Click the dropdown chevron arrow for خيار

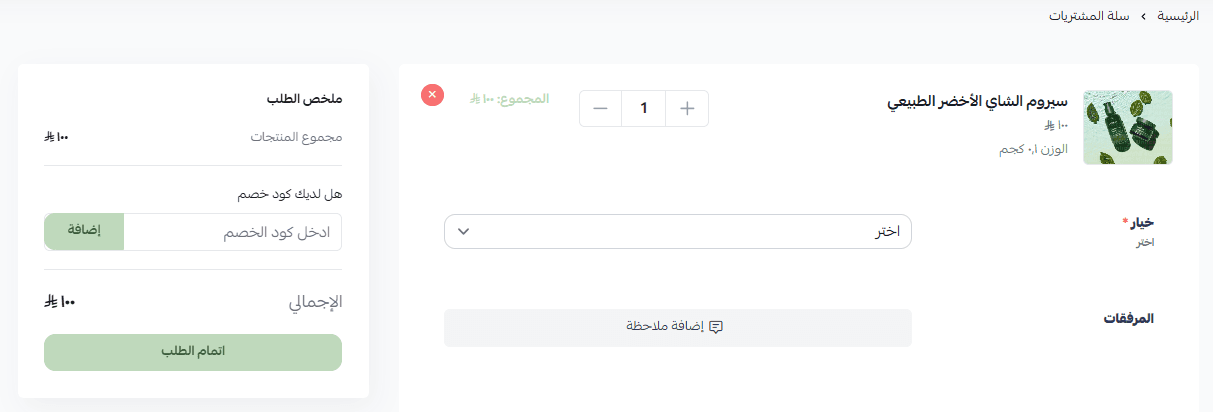click(463, 232)
